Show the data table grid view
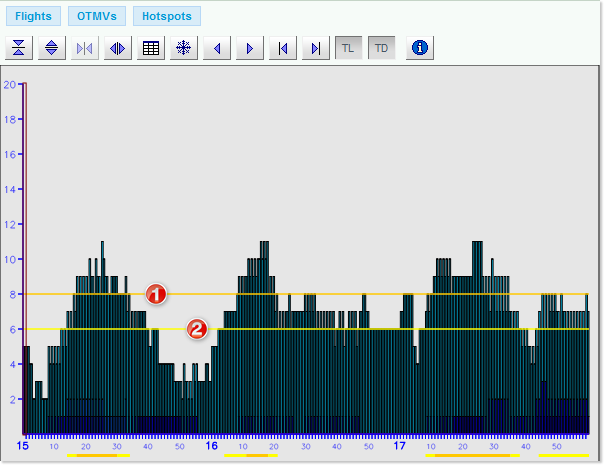Screen dimensions: 604x465 (x=151, y=48)
